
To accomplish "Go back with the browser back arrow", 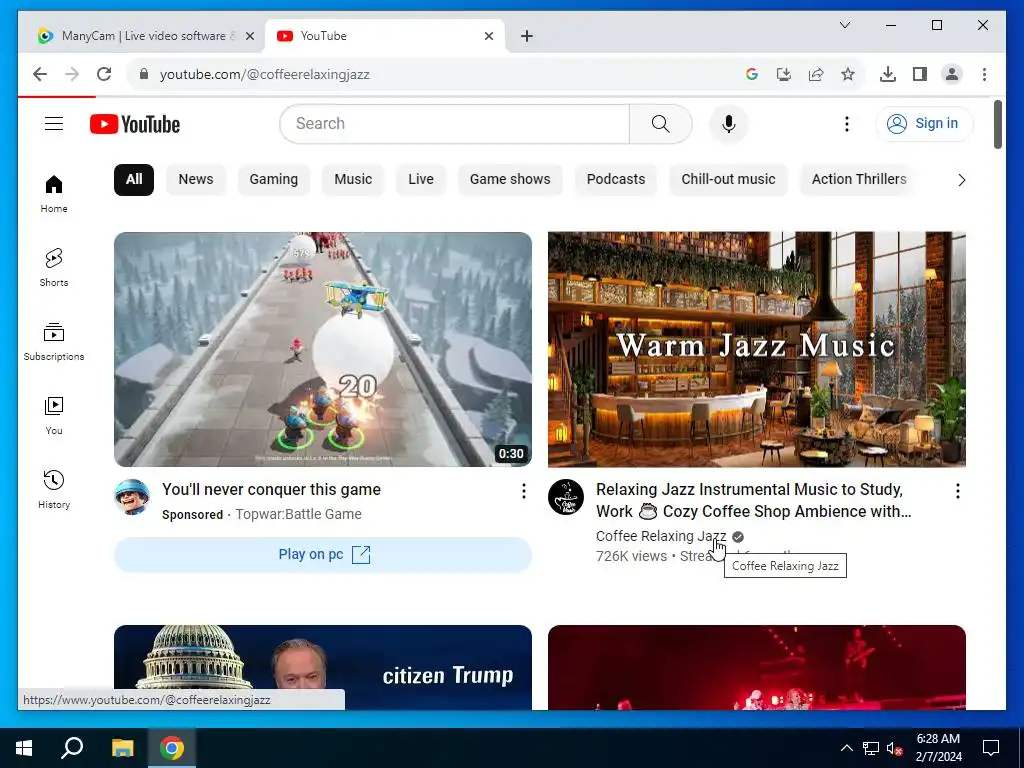I will pos(40,74).
